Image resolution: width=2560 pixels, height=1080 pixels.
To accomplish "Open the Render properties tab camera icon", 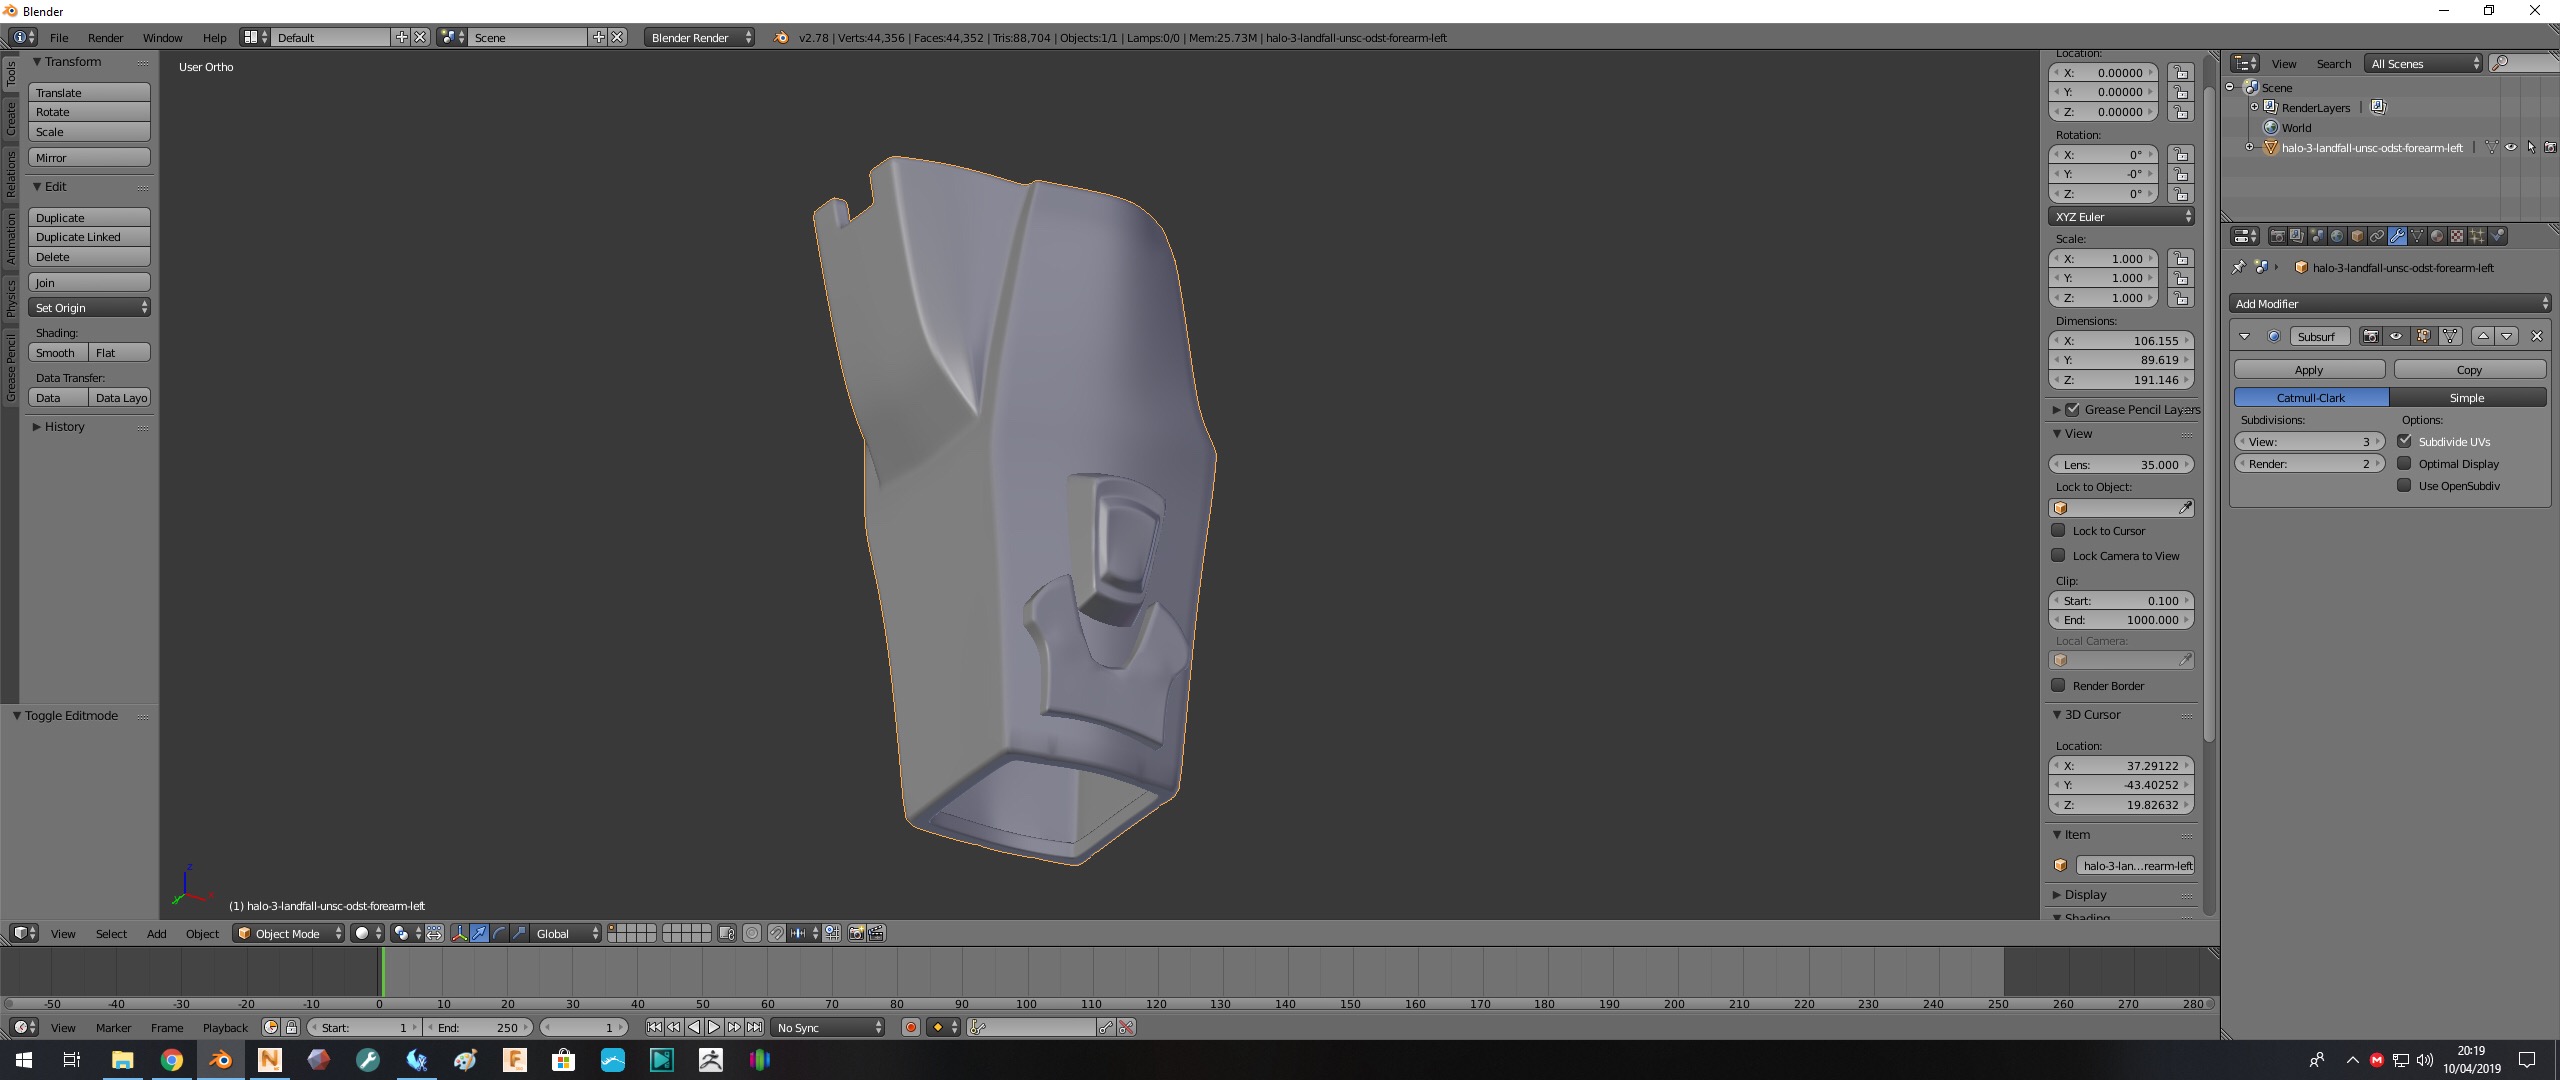I will [x=2278, y=236].
